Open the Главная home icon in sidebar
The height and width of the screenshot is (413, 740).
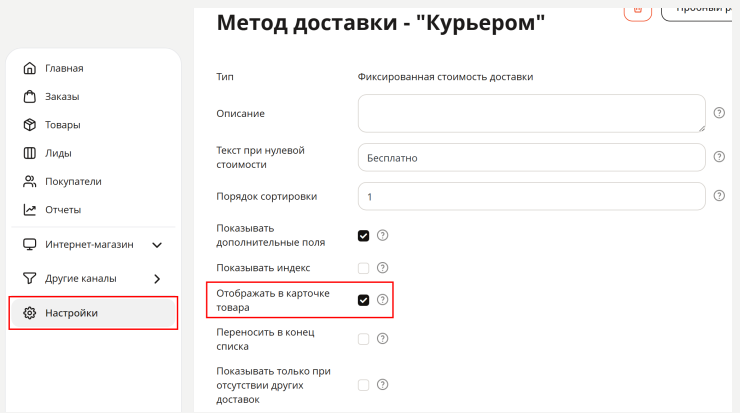click(x=29, y=68)
